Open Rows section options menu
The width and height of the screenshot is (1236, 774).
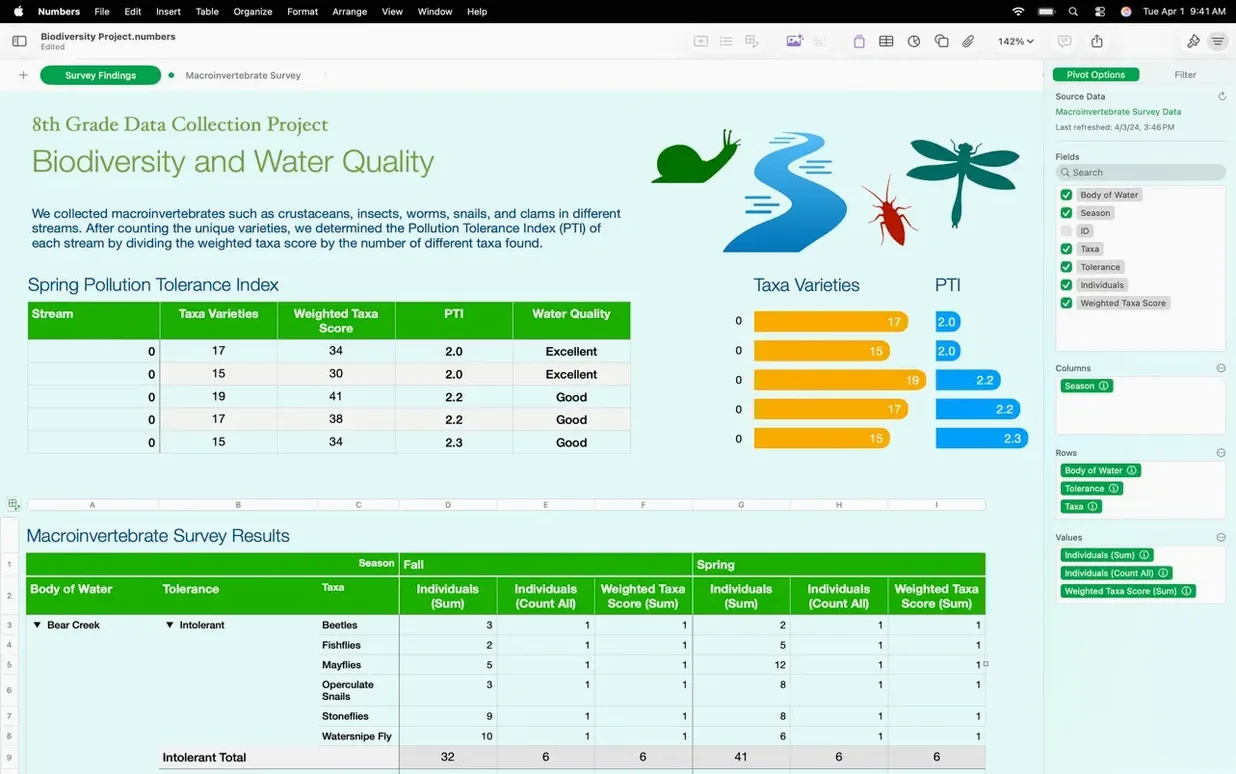(x=1221, y=453)
